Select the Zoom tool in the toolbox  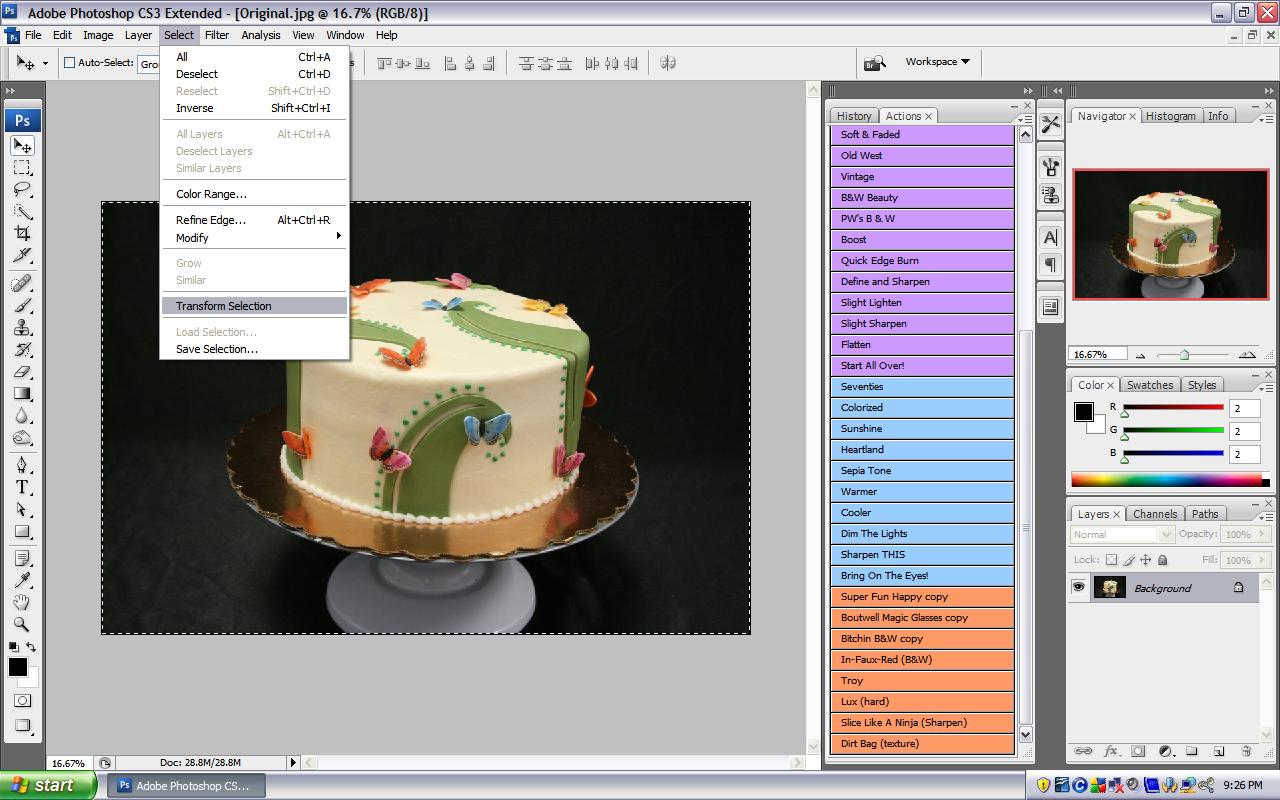tap(22, 624)
